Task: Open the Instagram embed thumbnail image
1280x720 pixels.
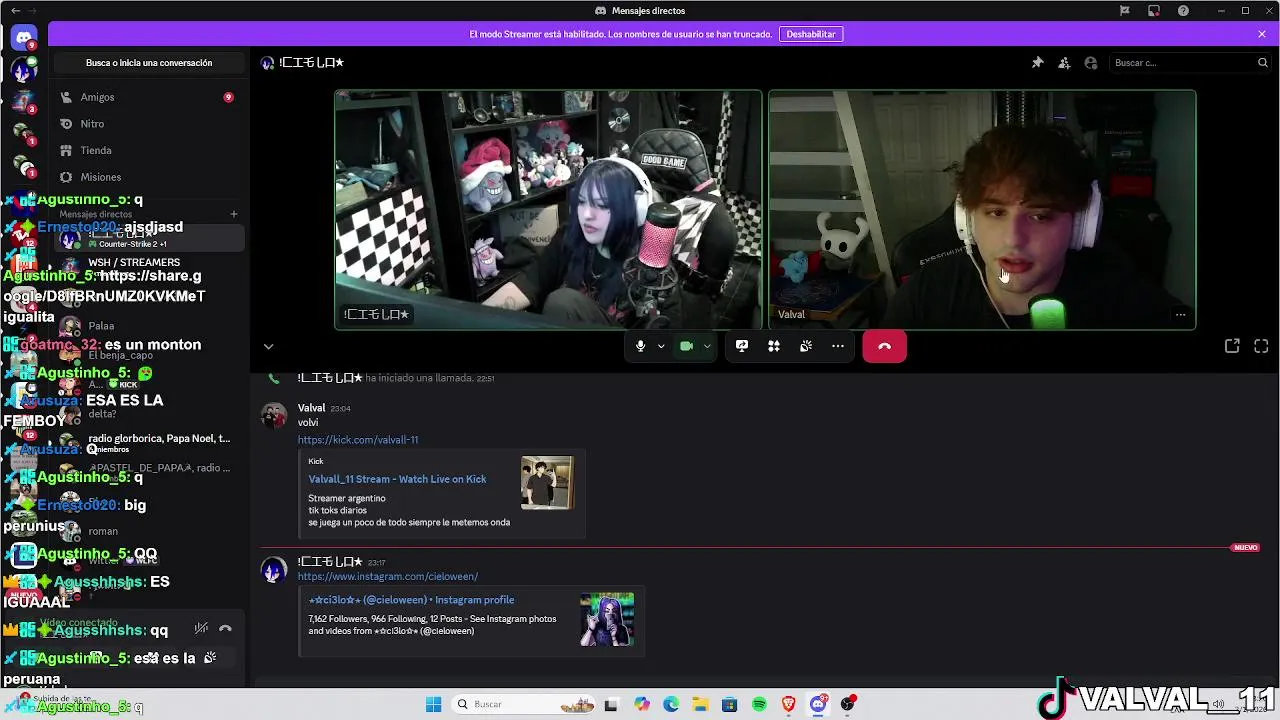Action: point(607,619)
